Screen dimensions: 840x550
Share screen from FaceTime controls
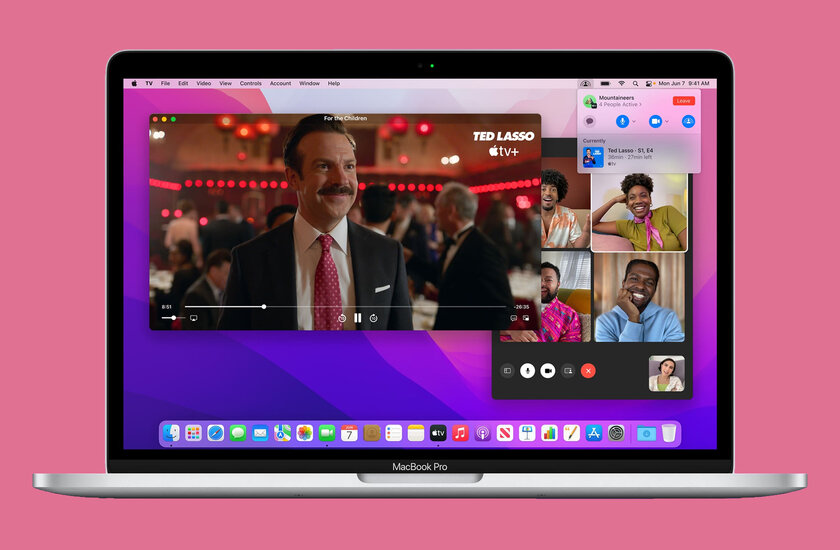pyautogui.click(x=568, y=371)
